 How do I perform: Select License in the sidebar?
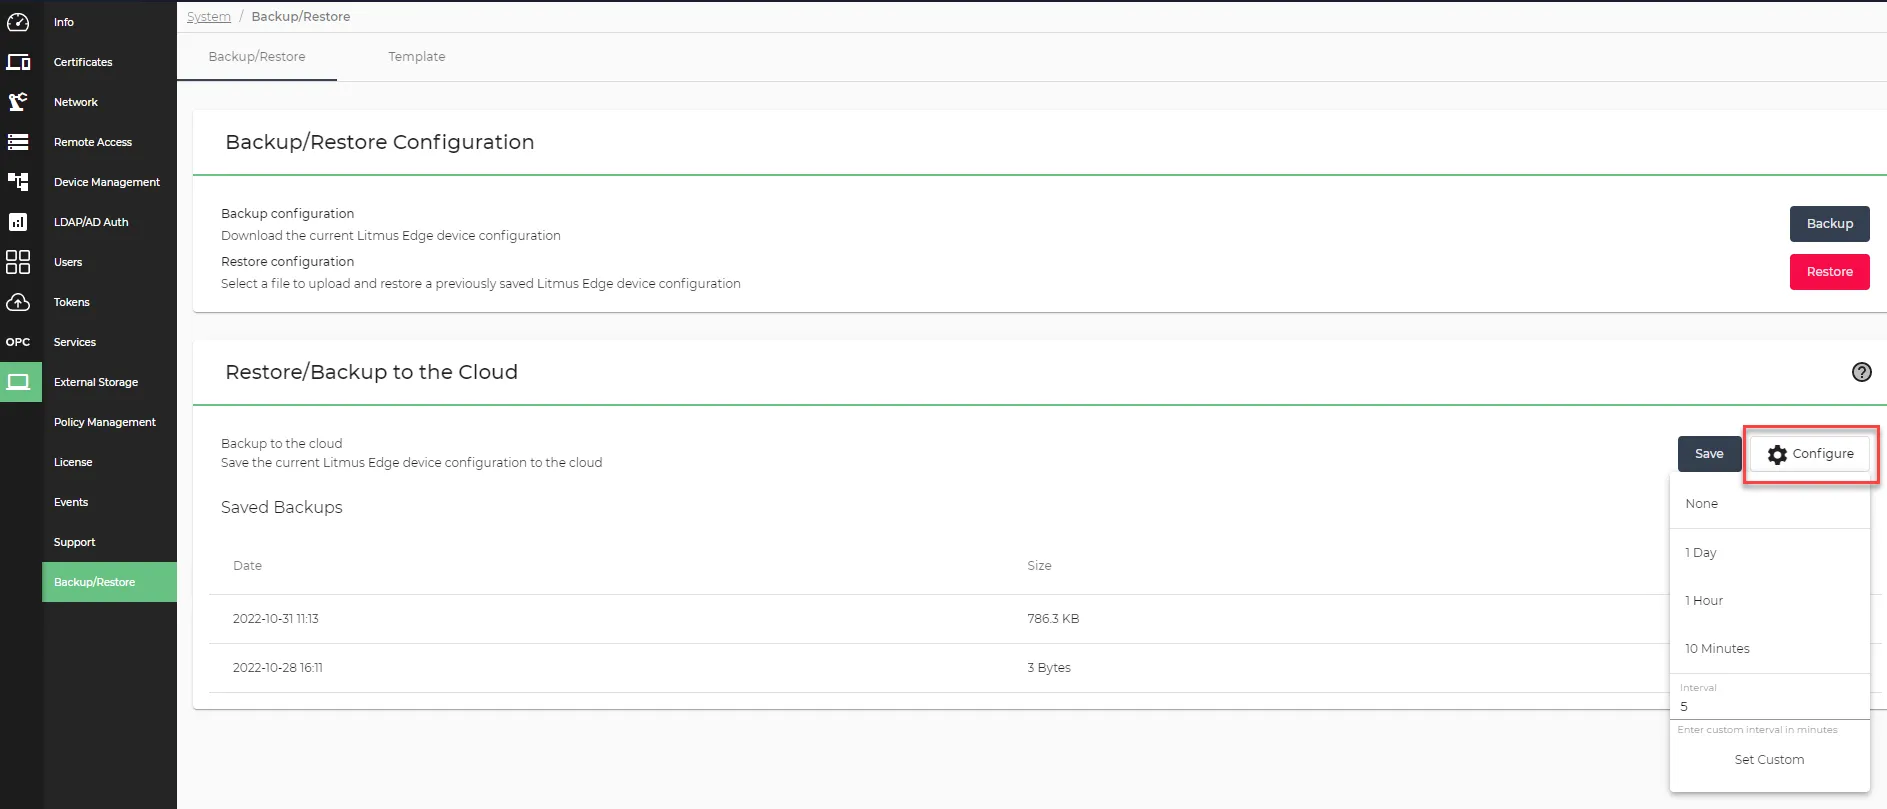(73, 462)
